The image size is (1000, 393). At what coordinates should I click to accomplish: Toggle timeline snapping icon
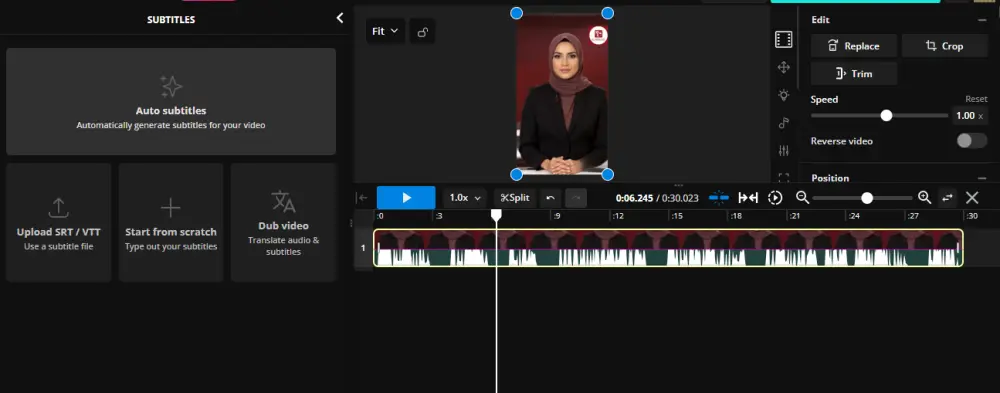pyautogui.click(x=719, y=198)
